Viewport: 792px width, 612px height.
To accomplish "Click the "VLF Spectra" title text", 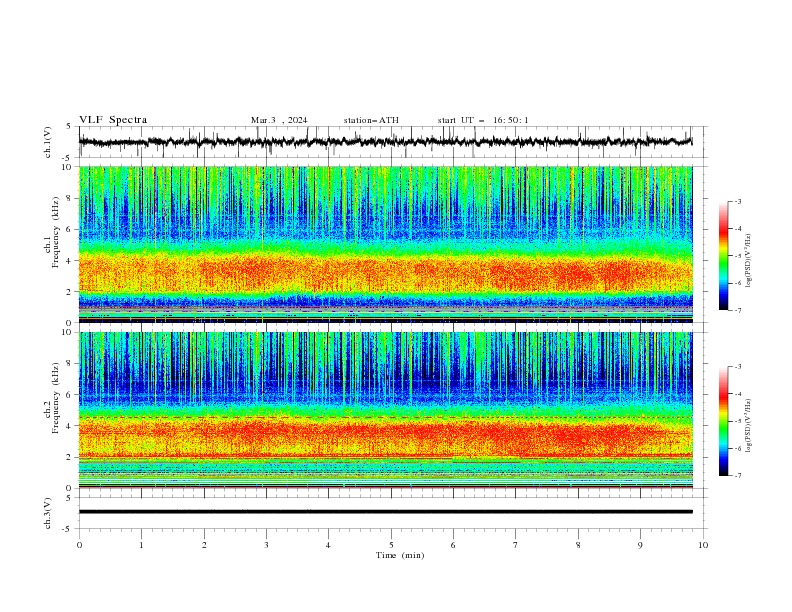I will (113, 120).
